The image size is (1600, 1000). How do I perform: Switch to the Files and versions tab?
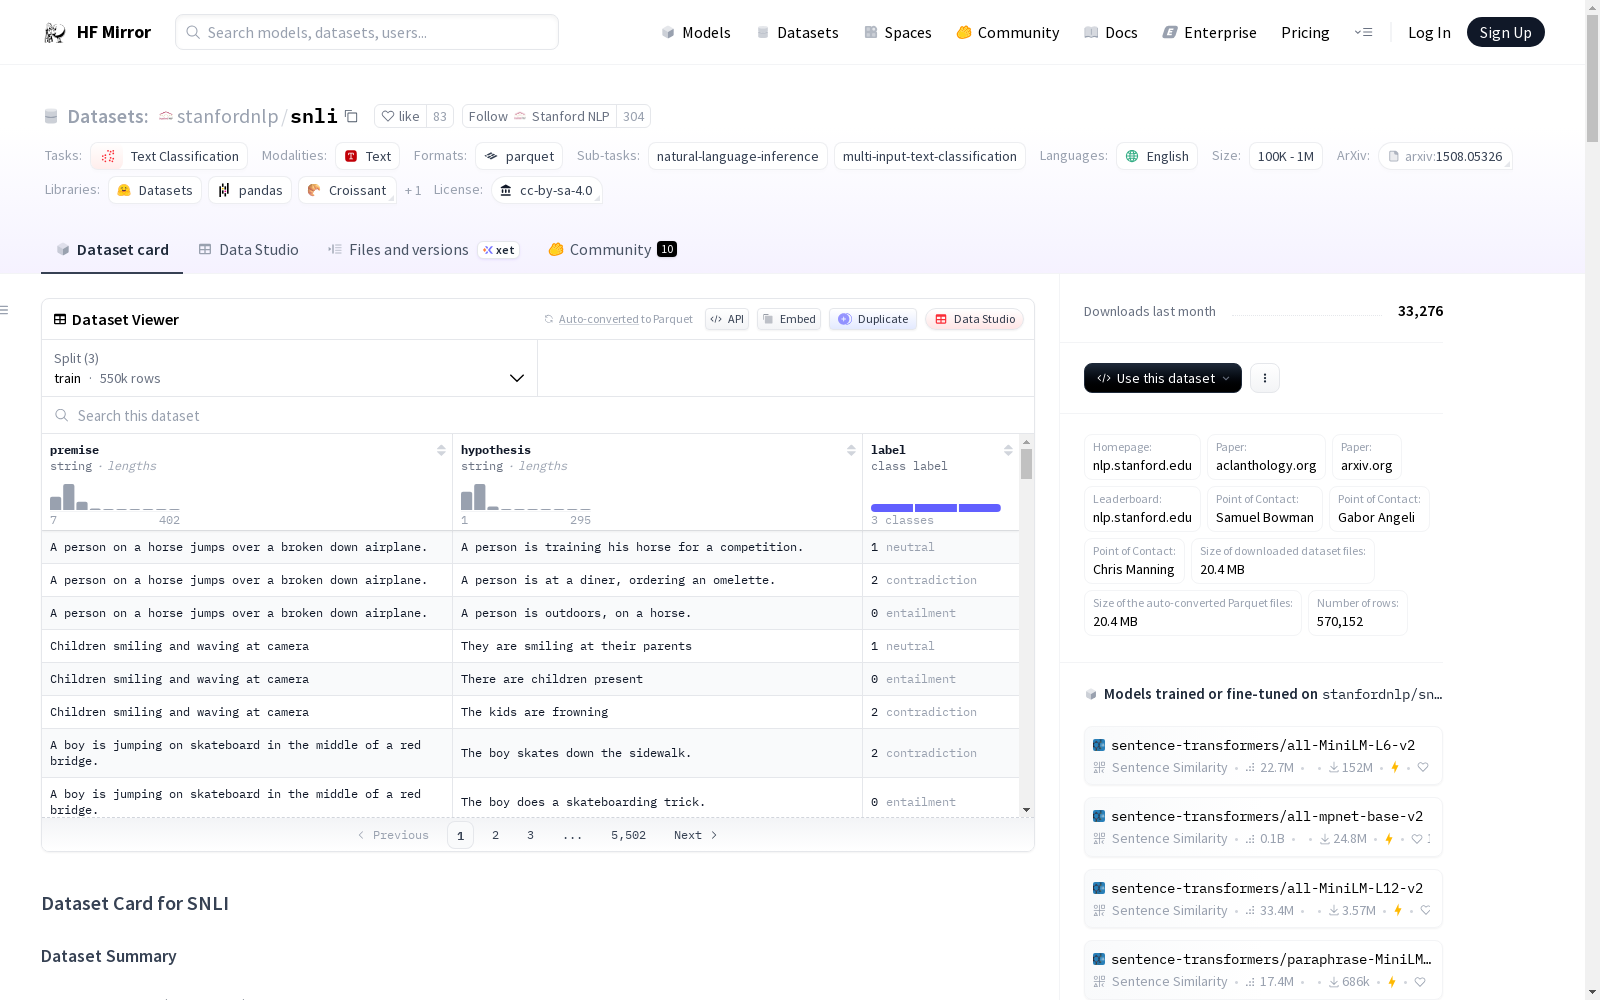click(x=408, y=250)
